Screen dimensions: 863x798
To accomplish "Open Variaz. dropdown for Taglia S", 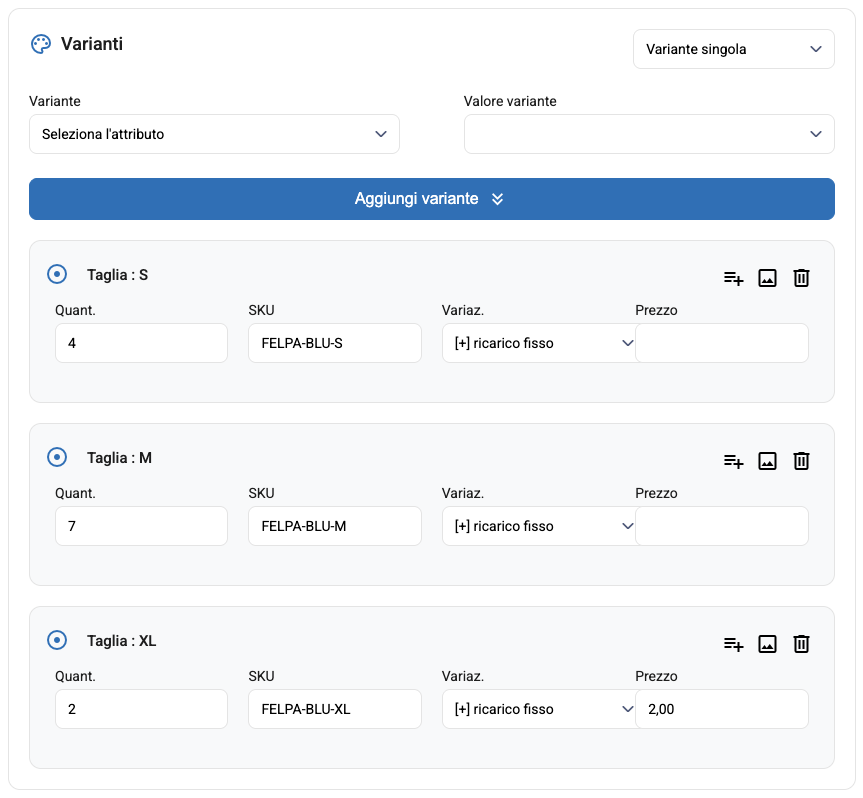I will 539,343.
